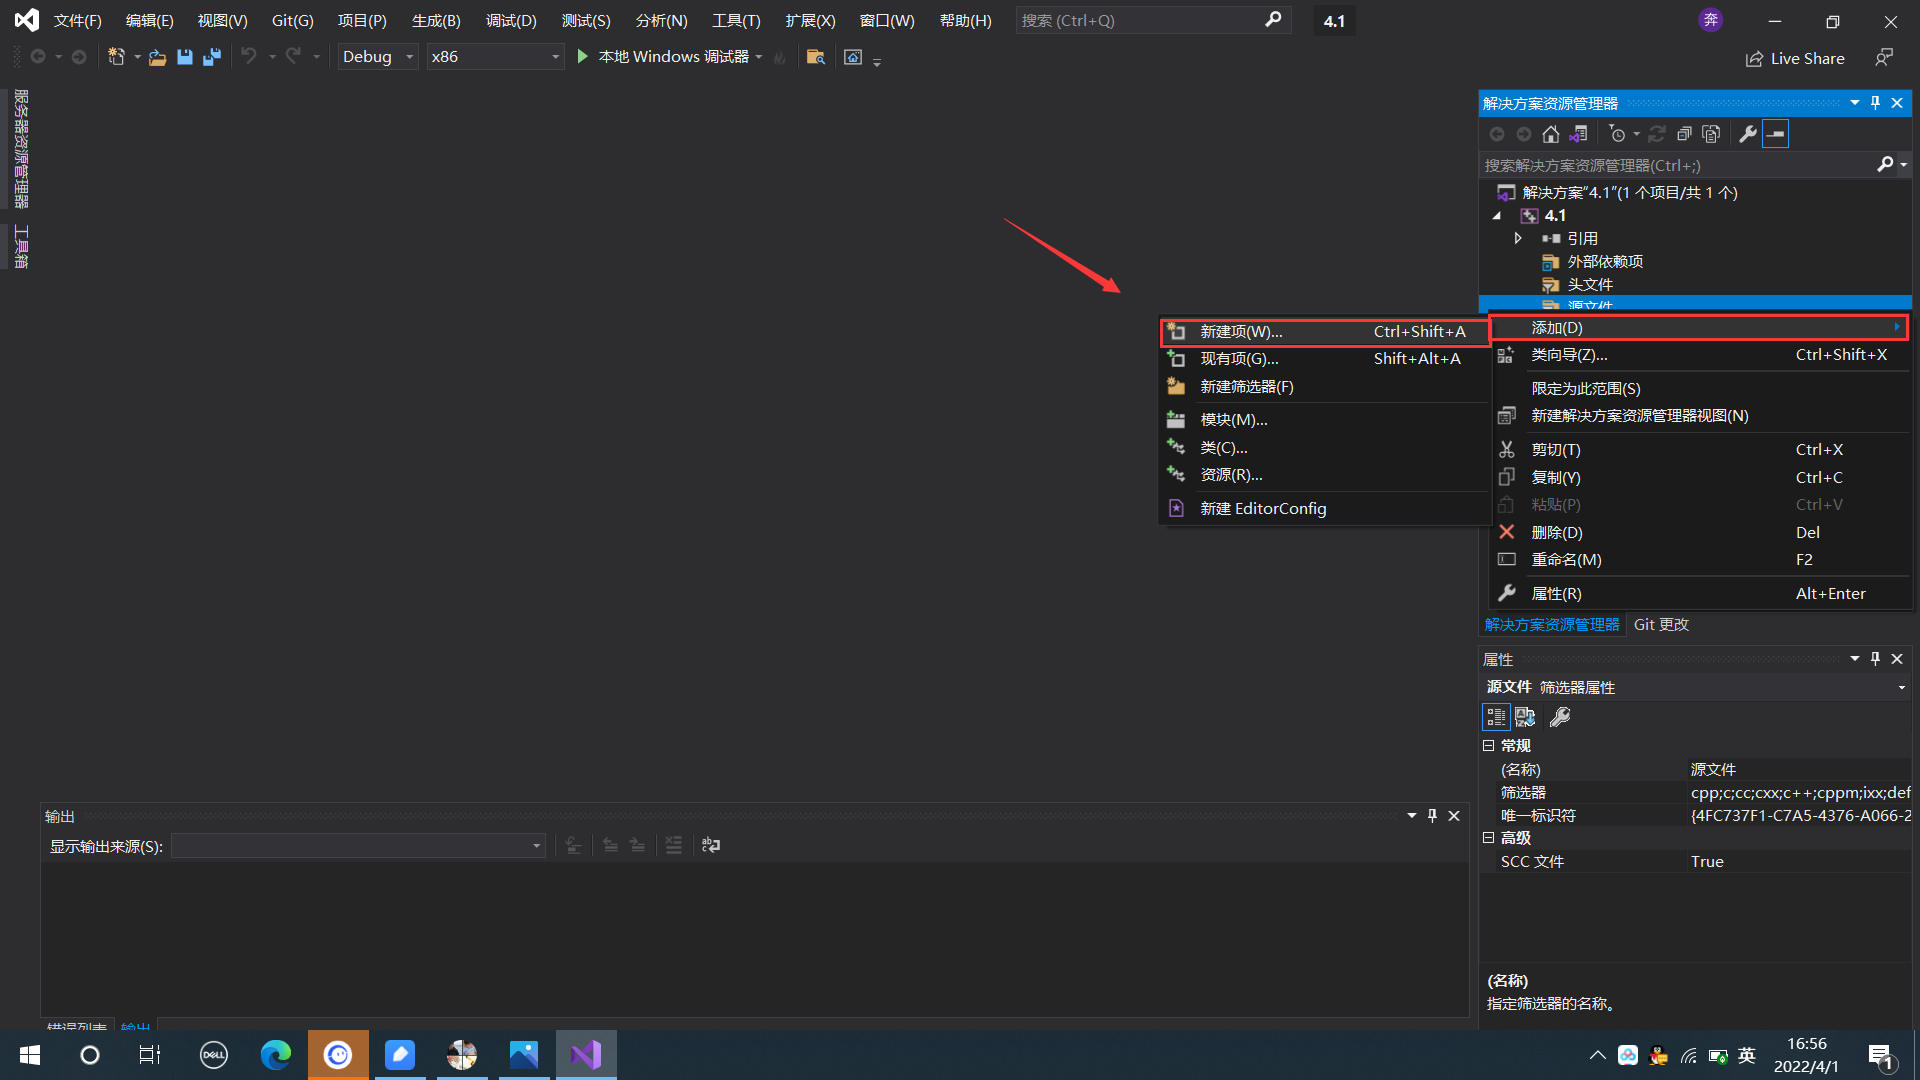Select 现有项(G) from the context menu

point(1240,357)
